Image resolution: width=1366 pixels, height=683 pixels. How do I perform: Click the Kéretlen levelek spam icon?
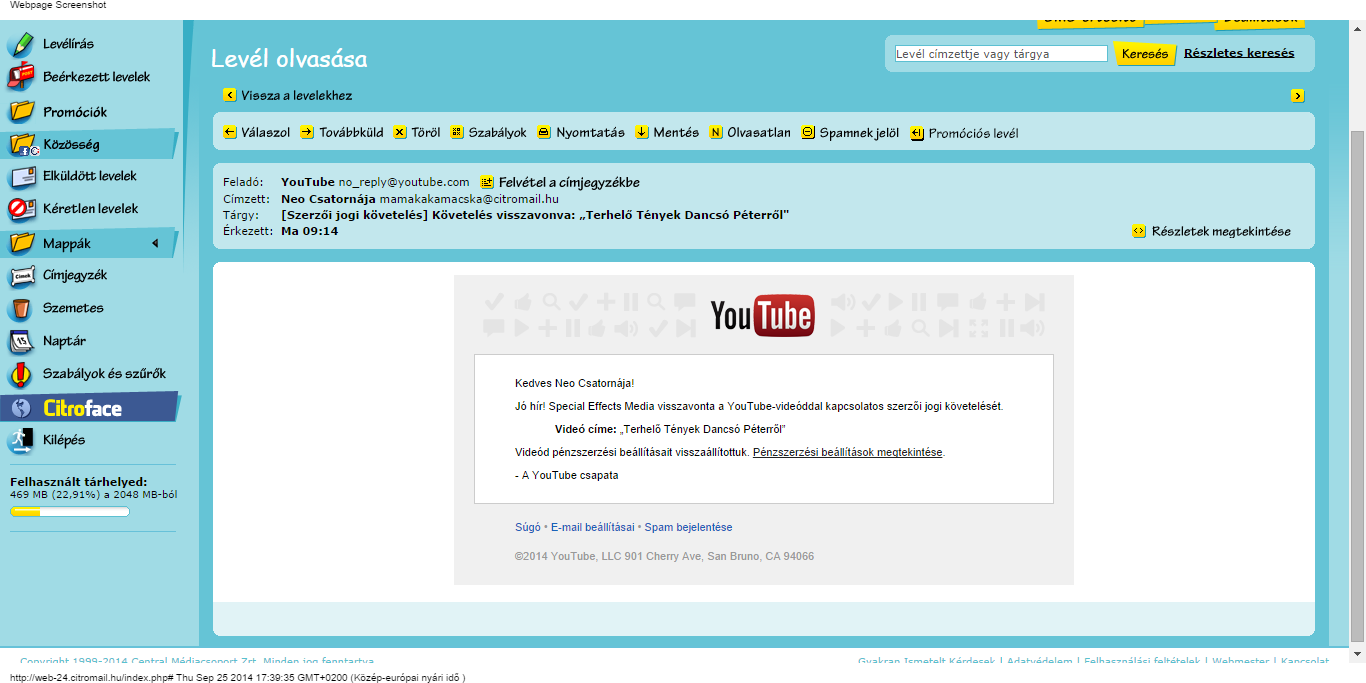click(x=21, y=209)
